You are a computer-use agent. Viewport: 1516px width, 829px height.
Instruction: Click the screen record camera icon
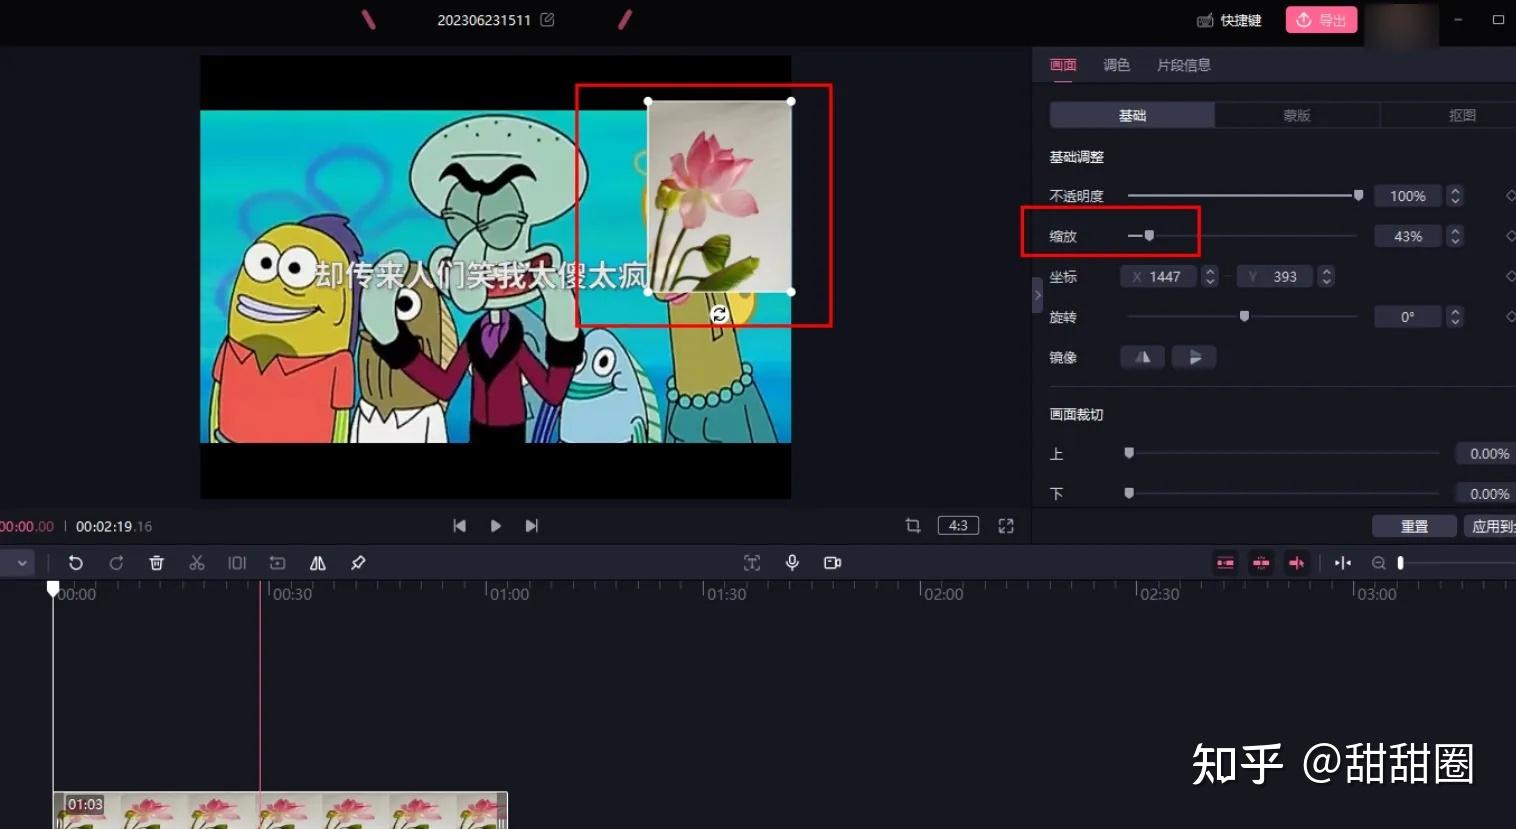832,563
